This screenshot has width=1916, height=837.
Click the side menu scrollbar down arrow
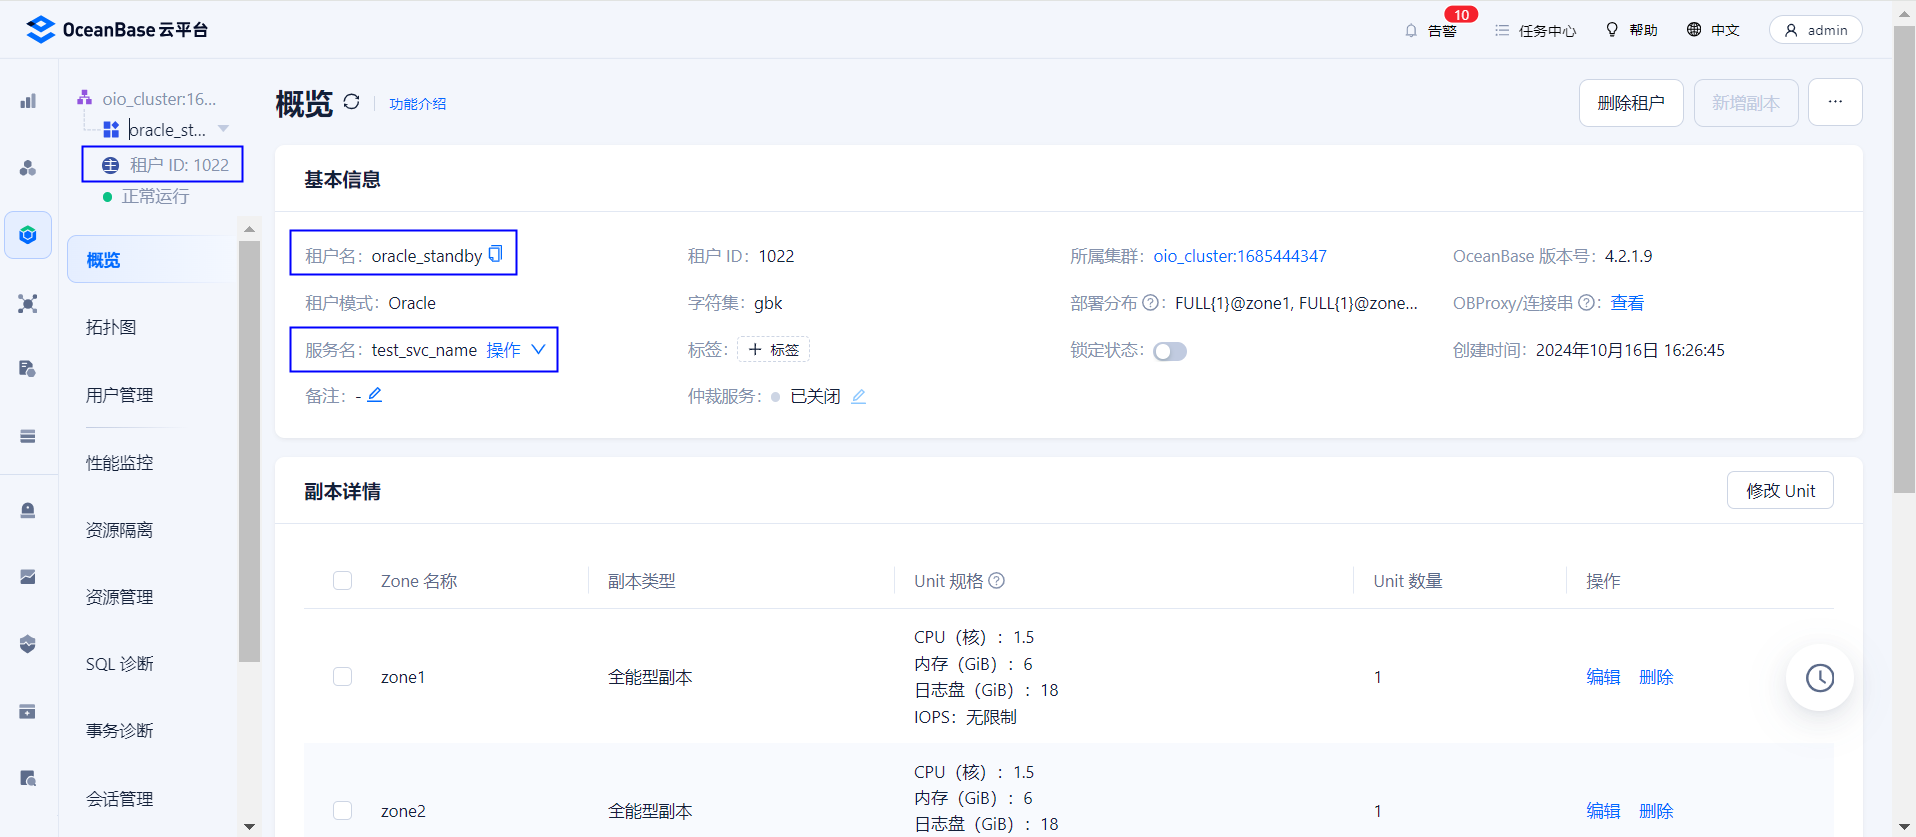click(250, 827)
